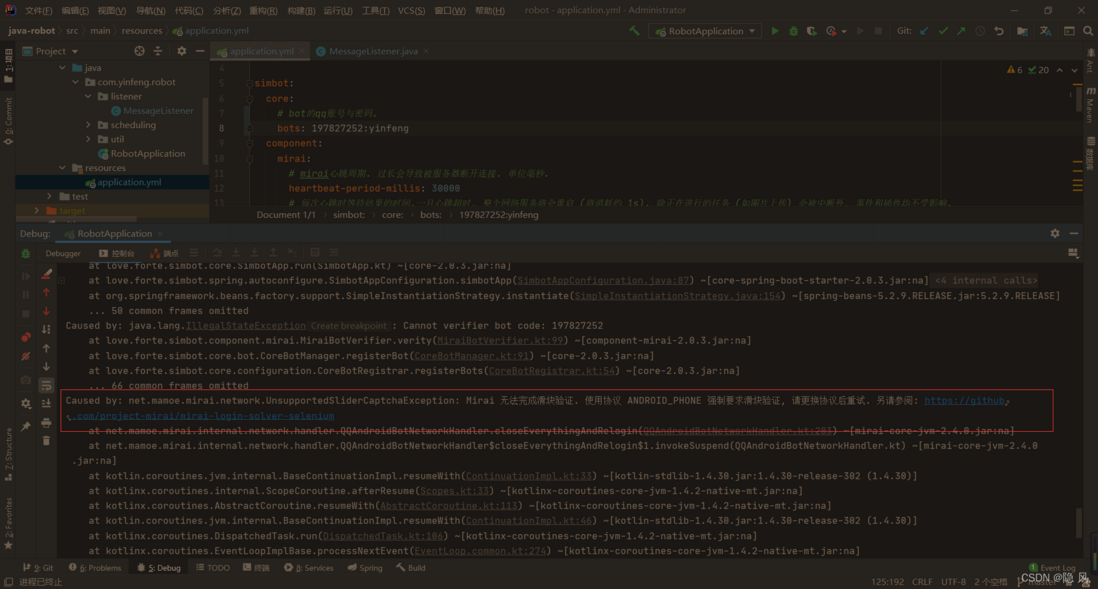Expand the util folder

88,139
